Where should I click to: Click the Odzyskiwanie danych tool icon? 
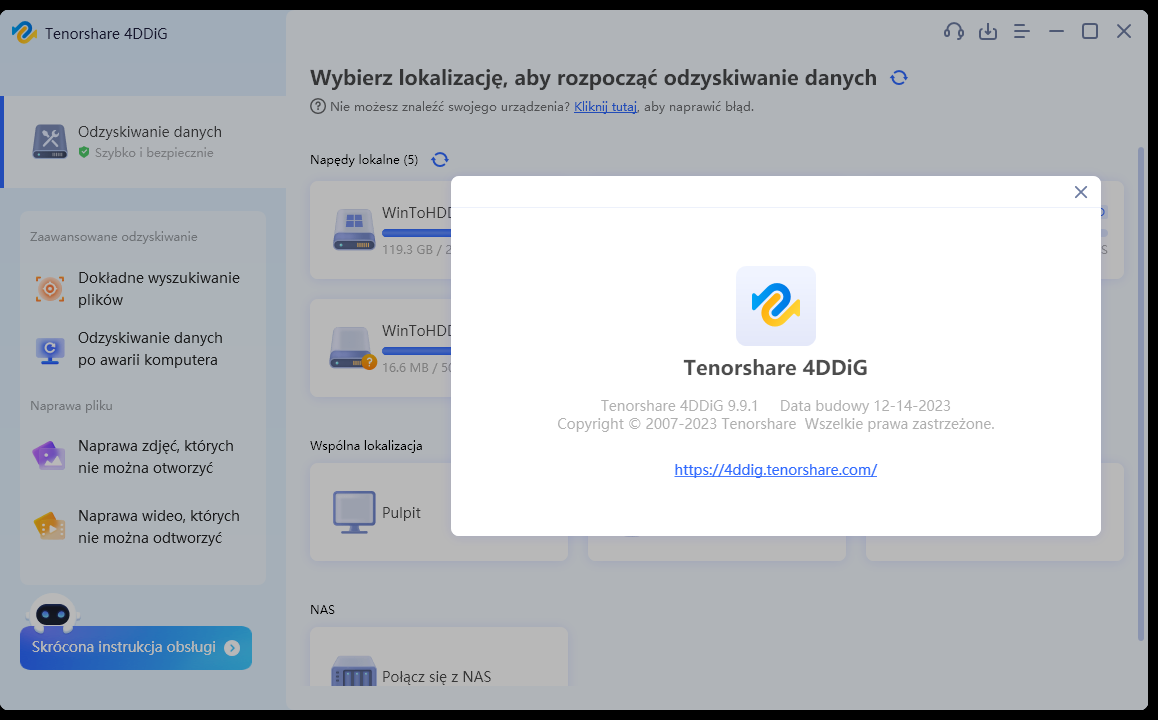click(x=49, y=141)
